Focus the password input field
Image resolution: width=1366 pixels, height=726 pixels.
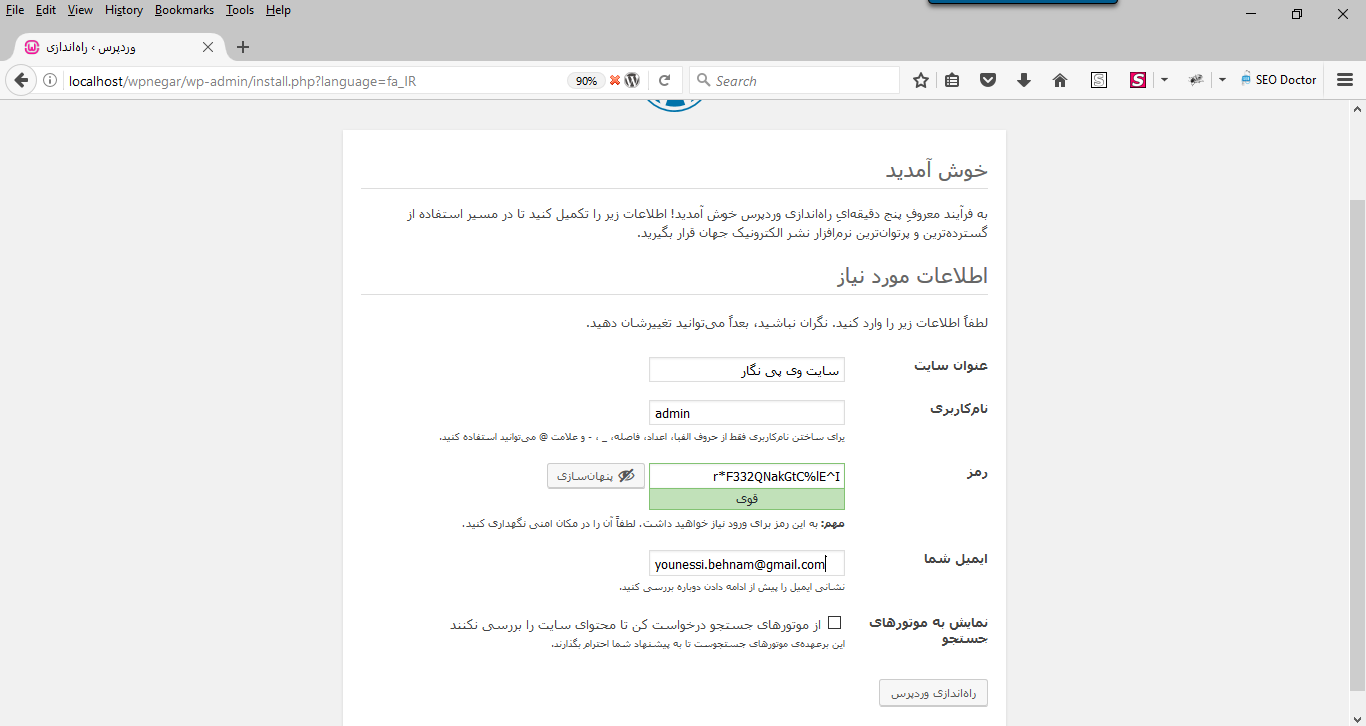[x=747, y=476]
